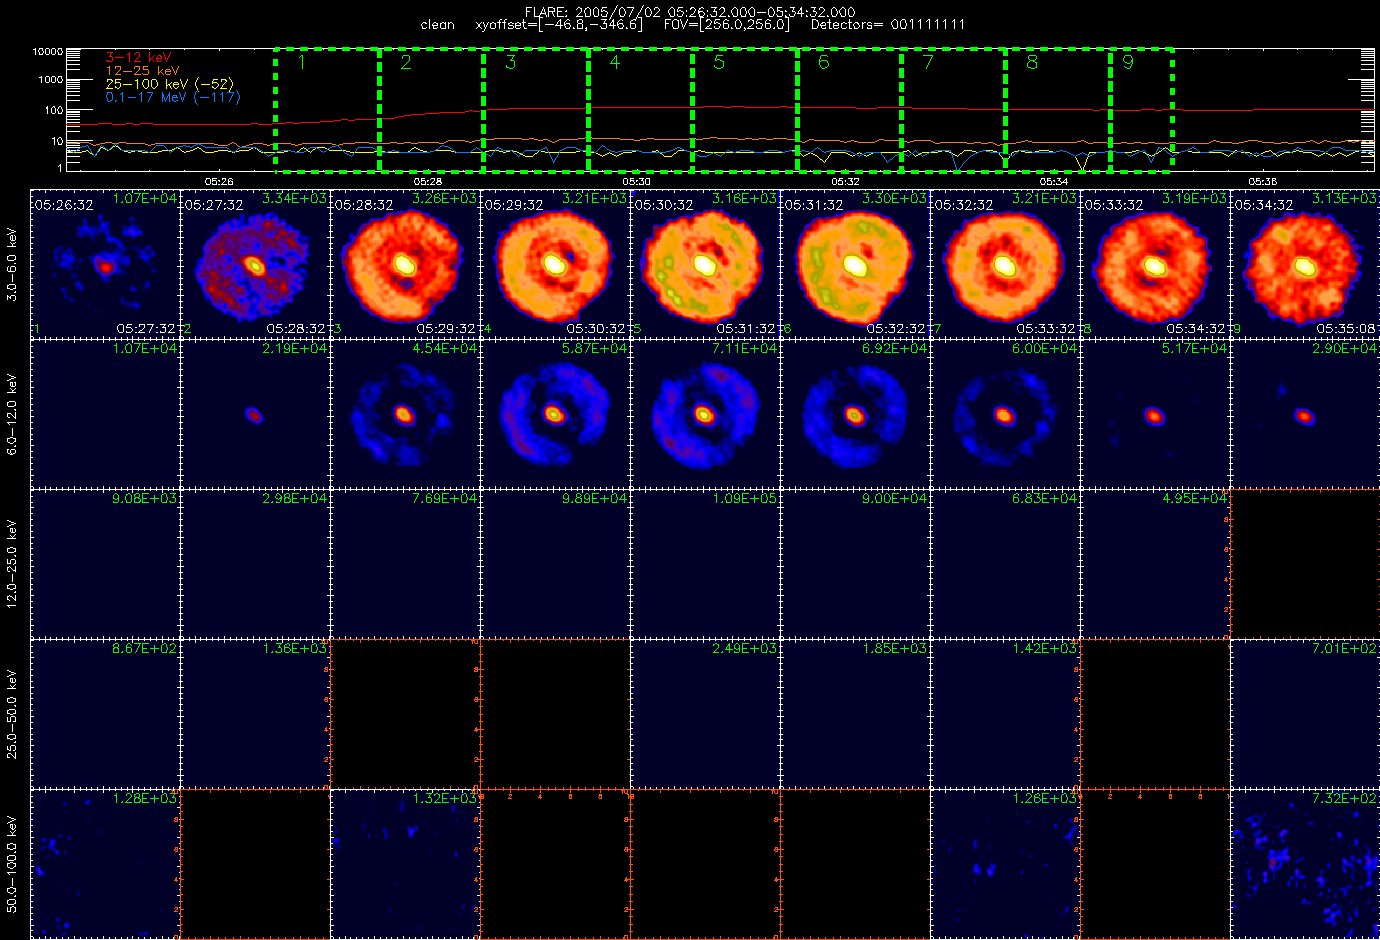Click the red 3-12 keV legend entry

click(138, 58)
